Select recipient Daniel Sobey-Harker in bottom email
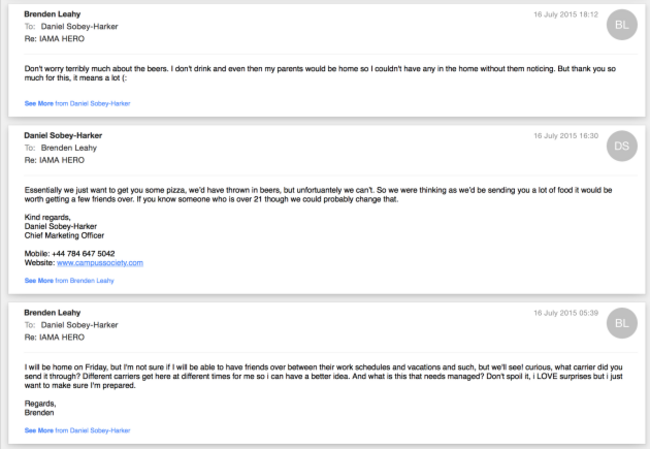 [x=79, y=325]
